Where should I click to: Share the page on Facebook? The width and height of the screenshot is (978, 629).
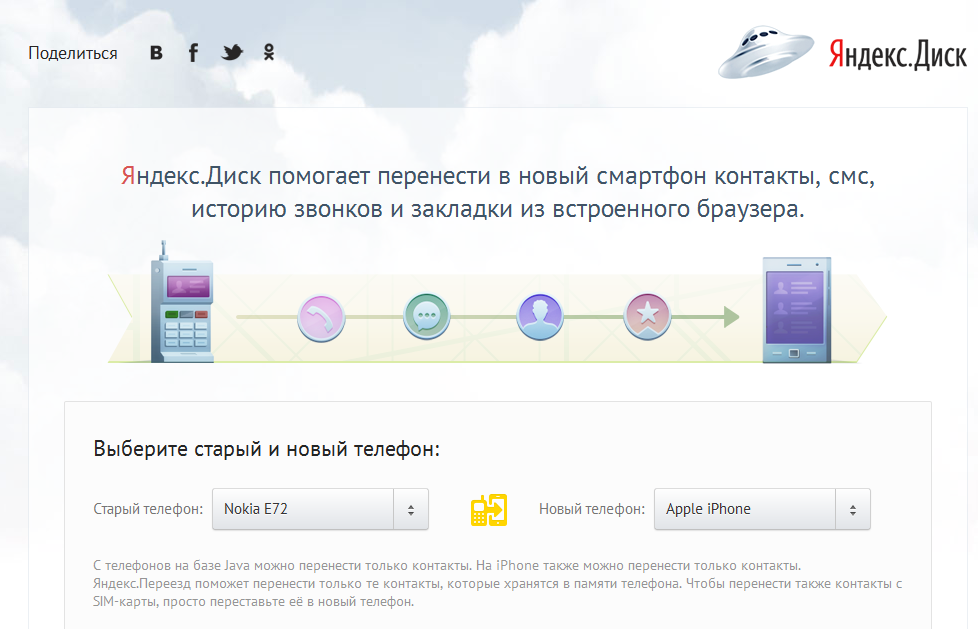[194, 53]
